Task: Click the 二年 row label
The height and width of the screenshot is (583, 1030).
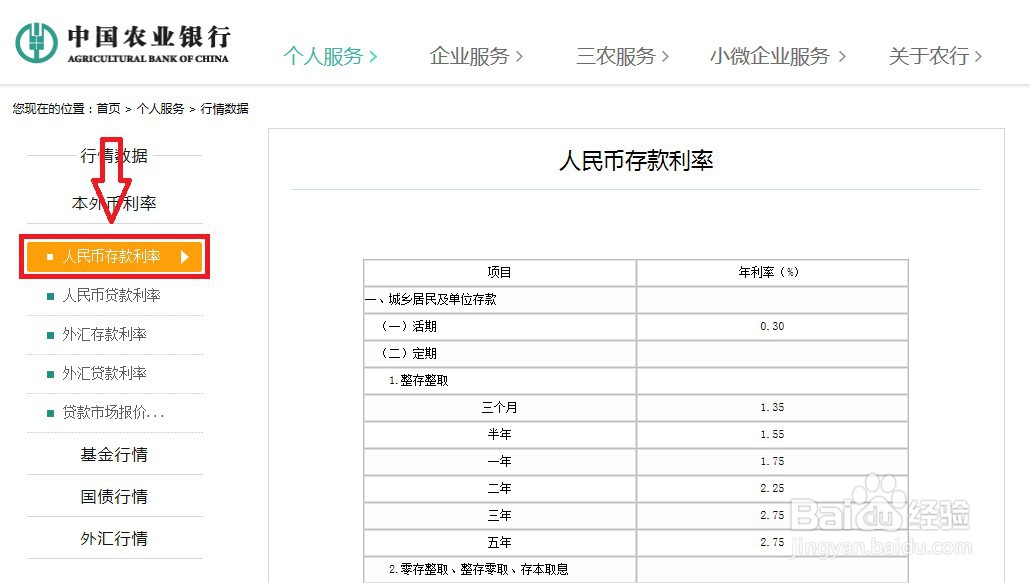Action: click(x=499, y=488)
